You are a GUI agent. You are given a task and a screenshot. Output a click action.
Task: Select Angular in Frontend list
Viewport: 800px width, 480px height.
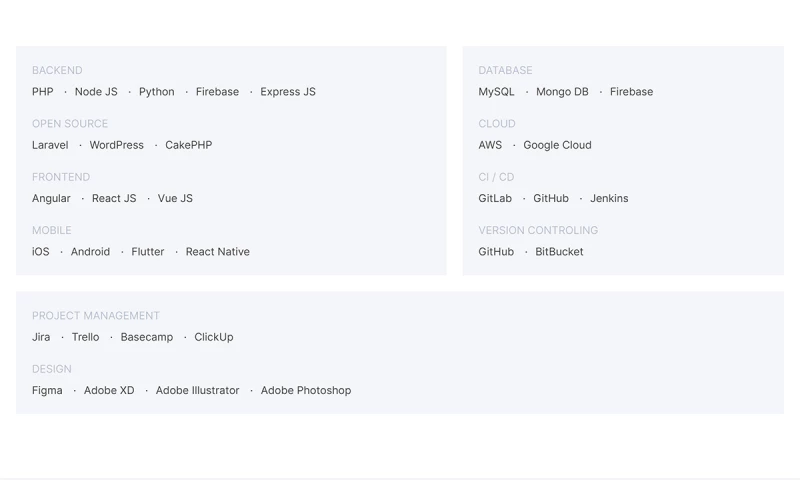click(51, 198)
